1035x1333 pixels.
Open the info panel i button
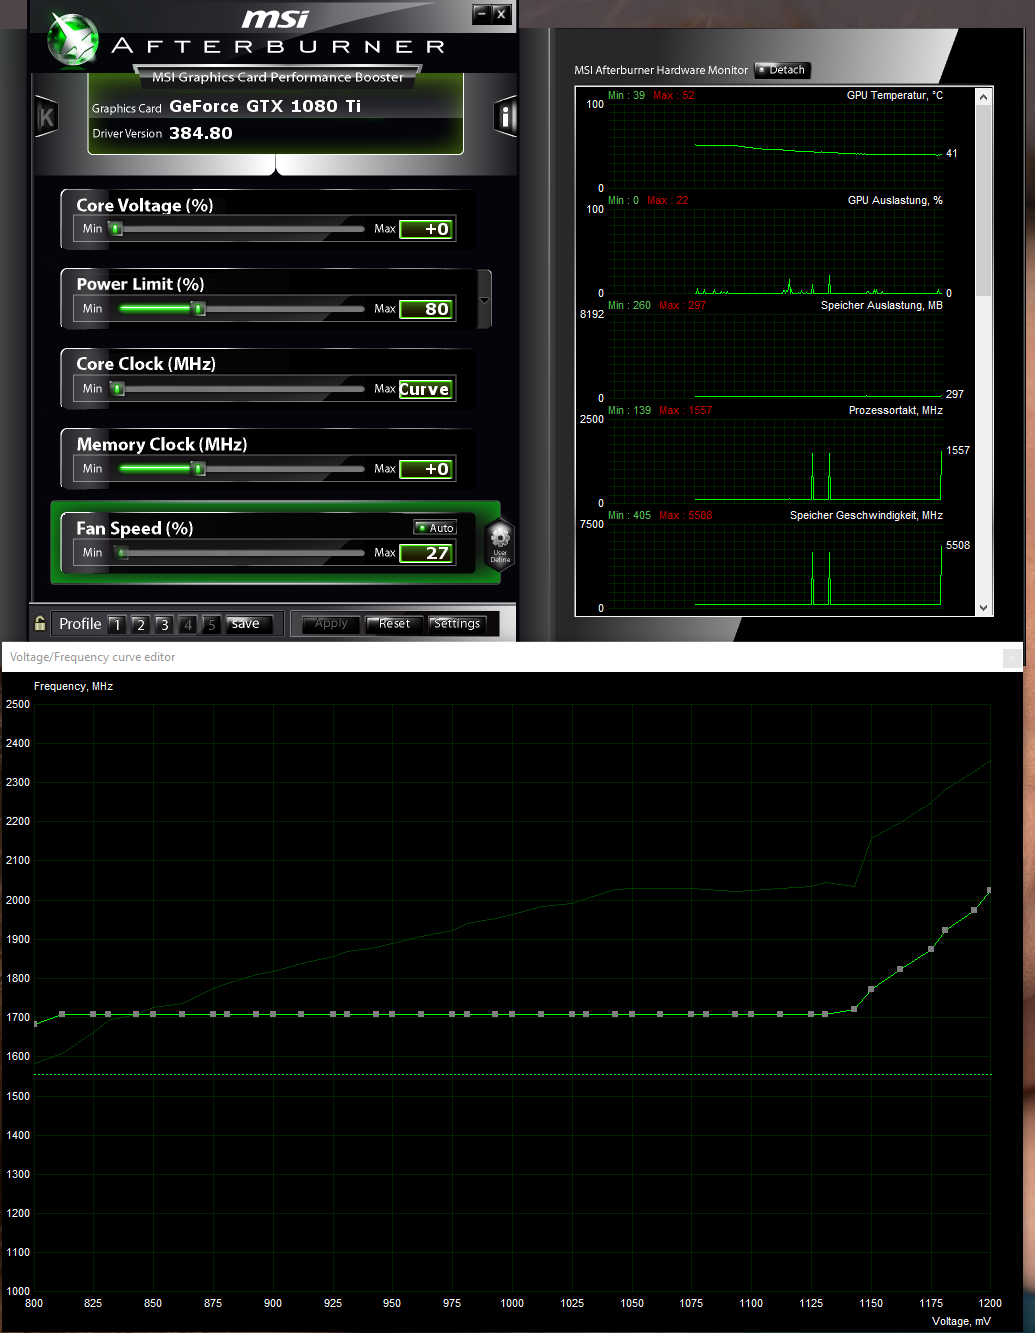click(506, 117)
